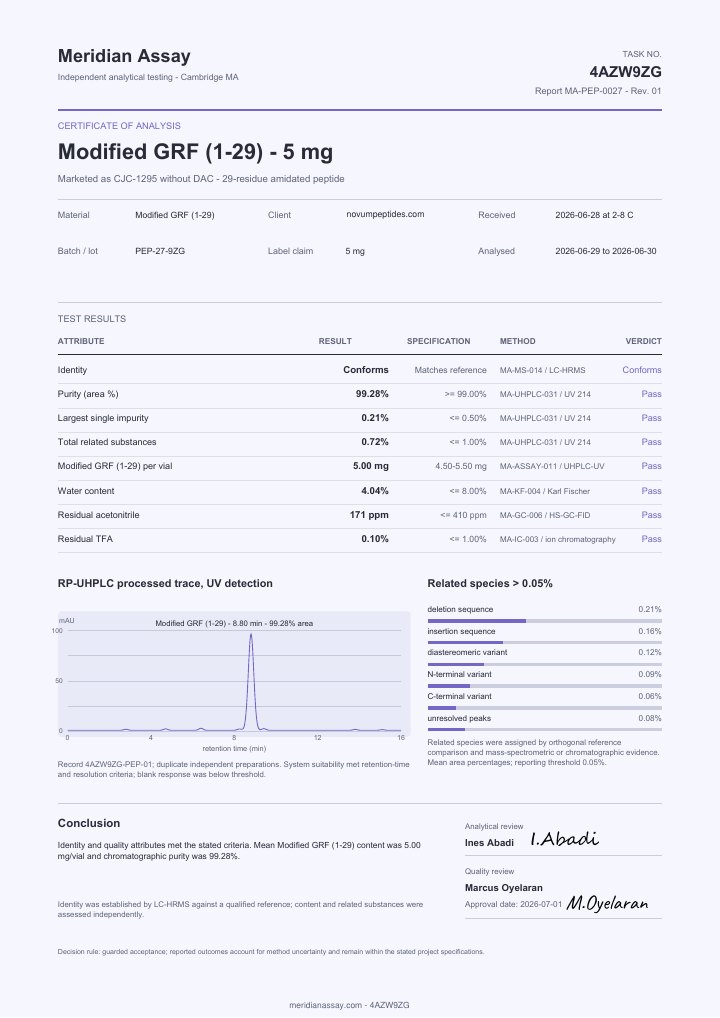Image resolution: width=720 pixels, height=1018 pixels.
Task: Click the M.Oyelaran signature
Action: coord(607,903)
